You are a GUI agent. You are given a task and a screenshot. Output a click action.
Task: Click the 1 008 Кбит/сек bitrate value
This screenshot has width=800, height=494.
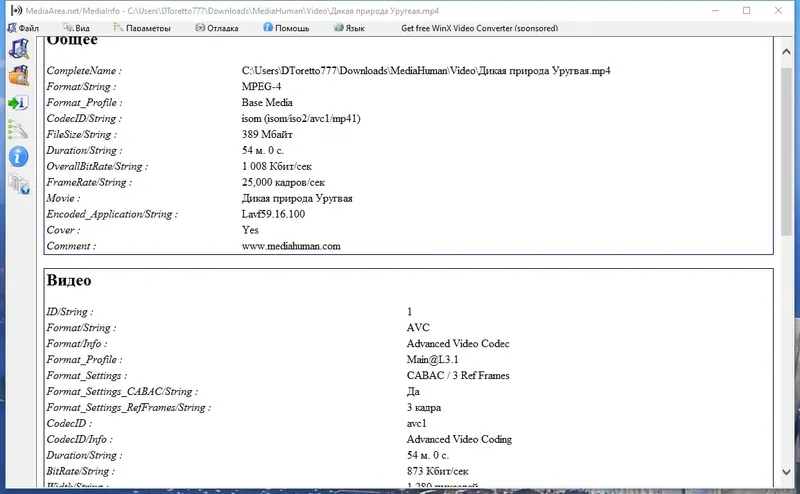click(x=277, y=166)
